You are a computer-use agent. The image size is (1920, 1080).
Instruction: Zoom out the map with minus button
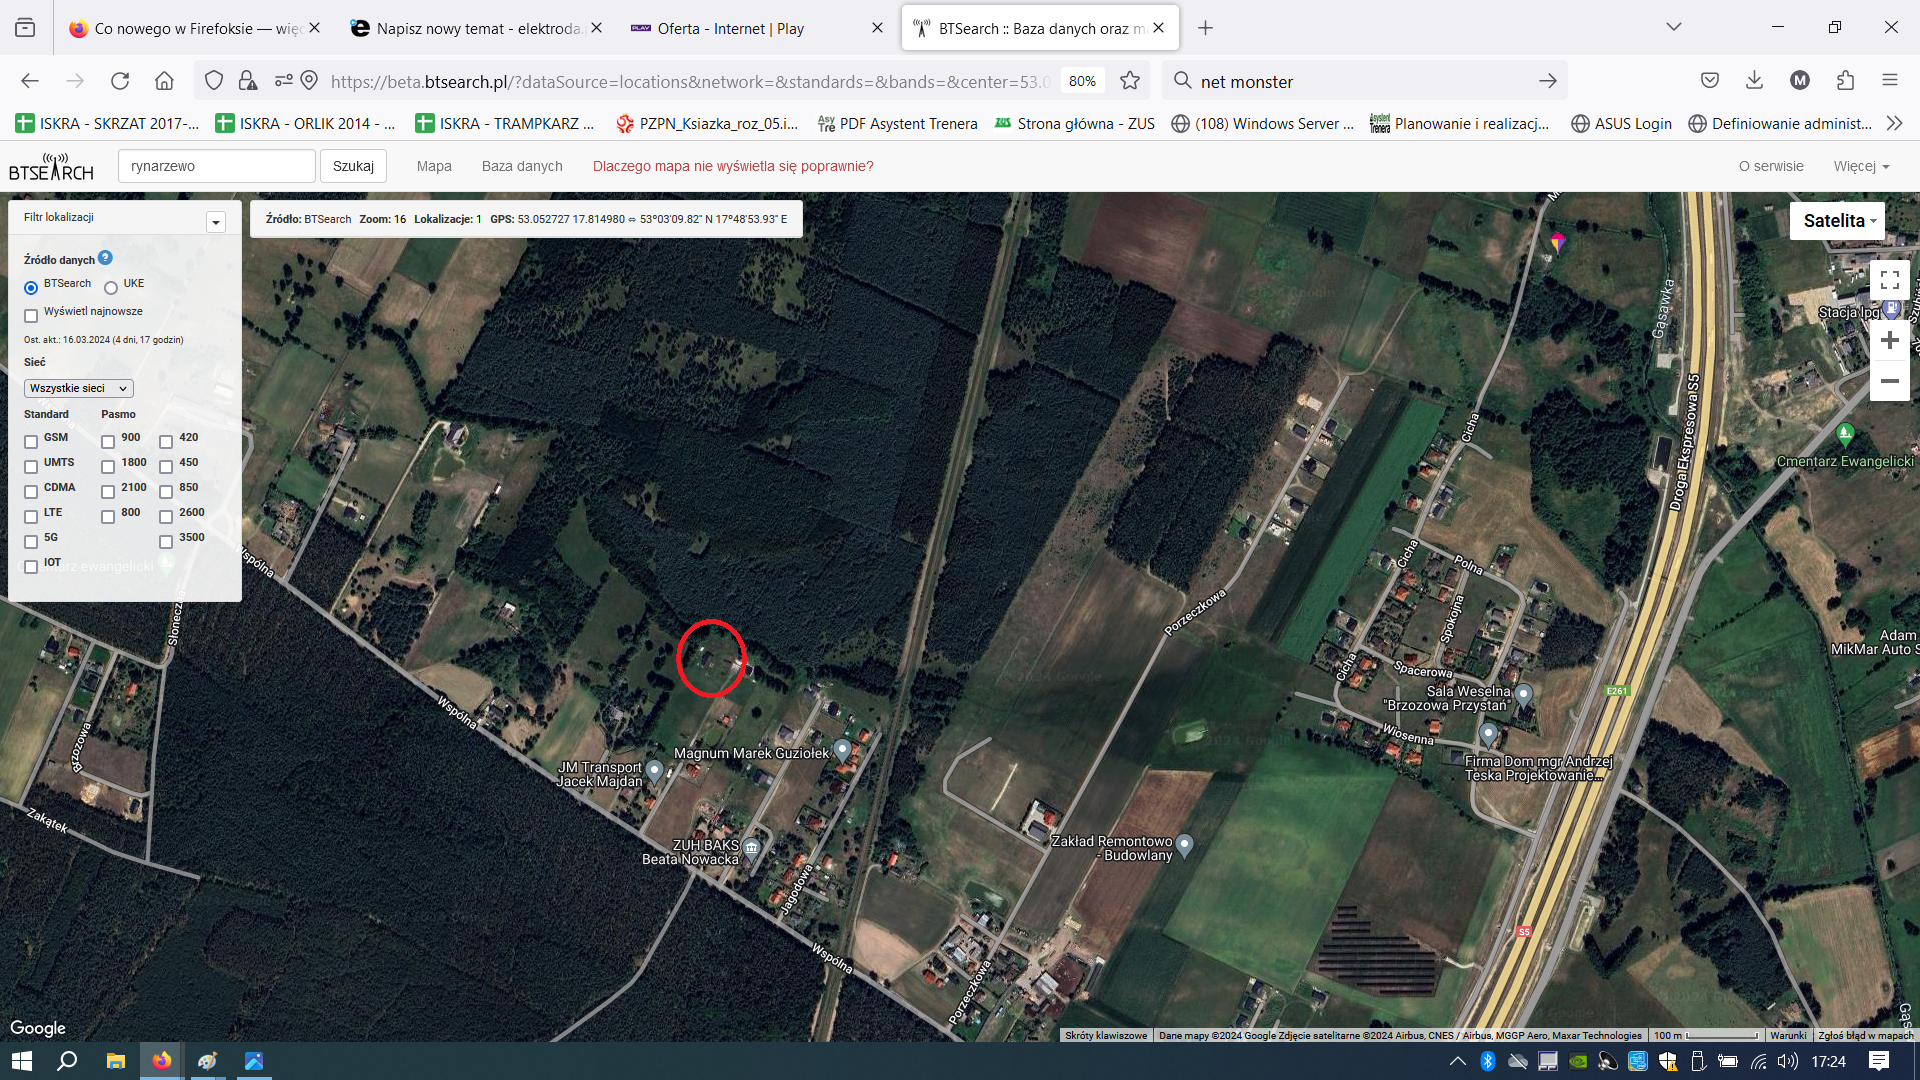pos(1889,381)
